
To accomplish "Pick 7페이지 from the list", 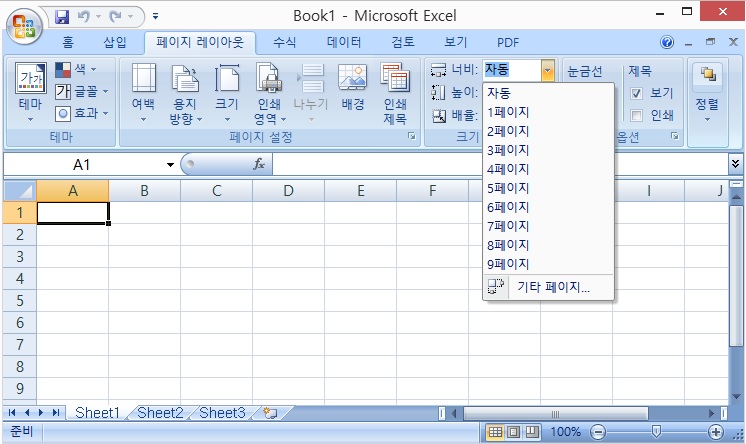I will (x=549, y=227).
